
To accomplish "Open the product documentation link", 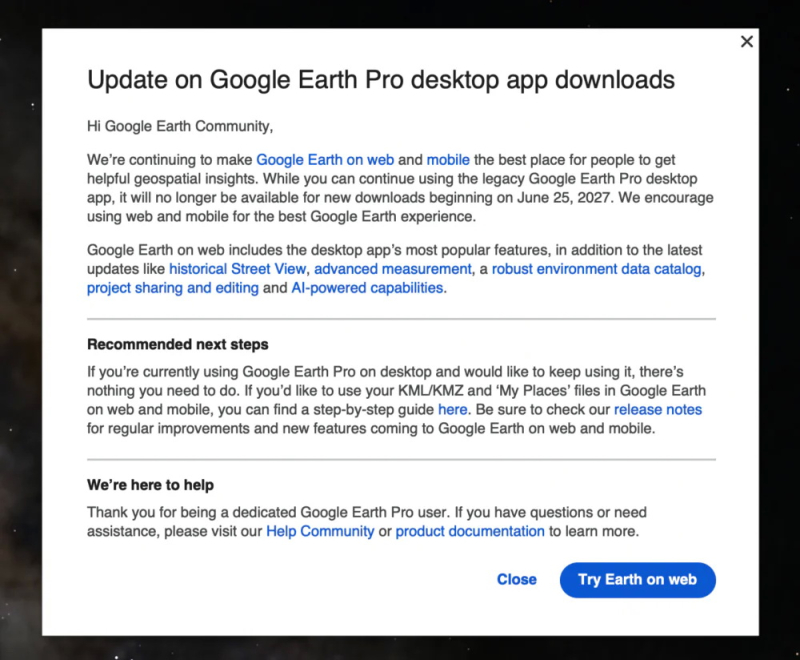I will (x=470, y=531).
